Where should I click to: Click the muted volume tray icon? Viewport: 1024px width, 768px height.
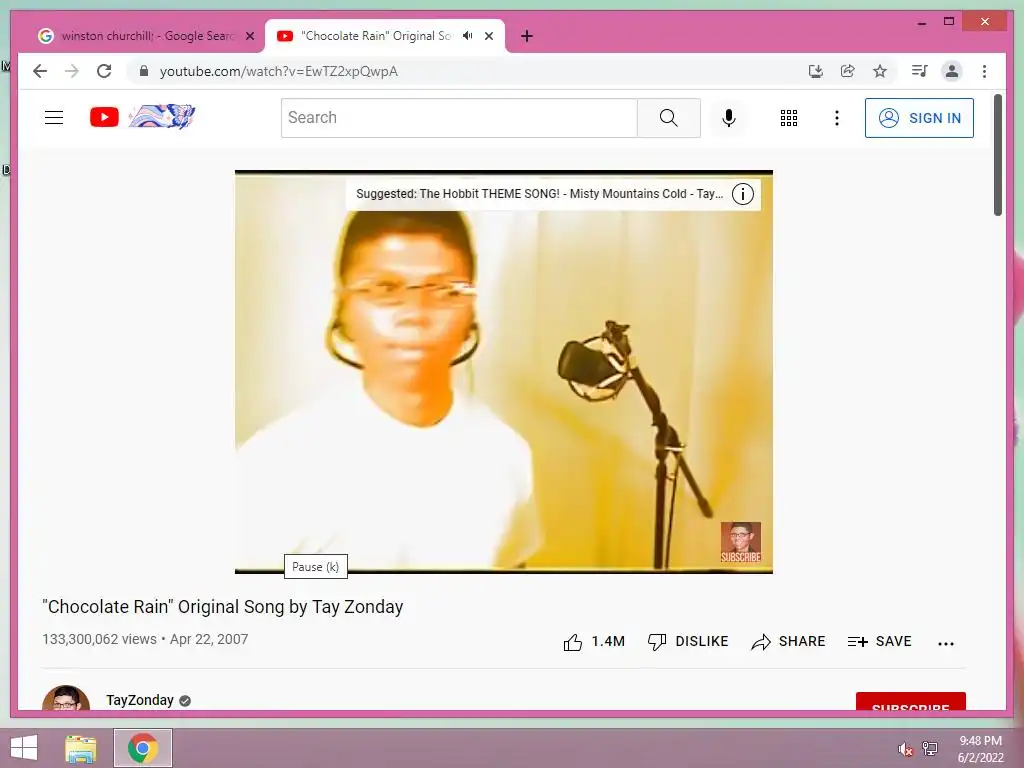[905, 749]
